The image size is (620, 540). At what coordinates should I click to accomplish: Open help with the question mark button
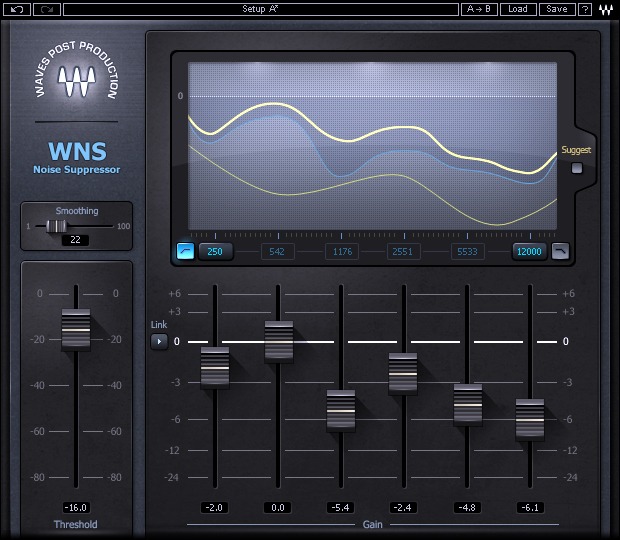(585, 9)
